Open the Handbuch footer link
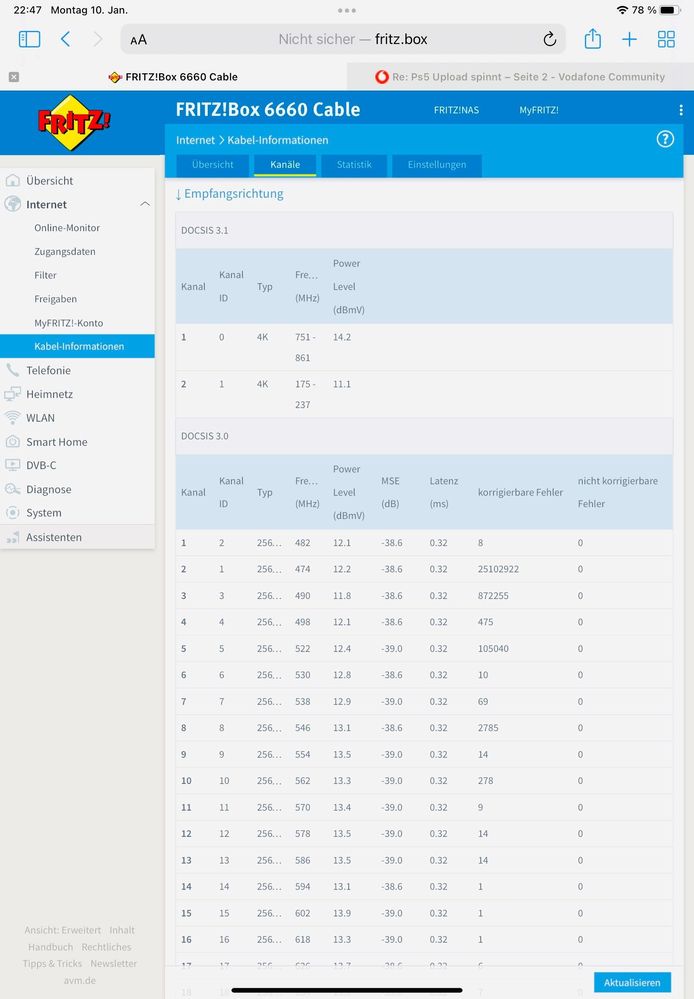694x999 pixels. coord(50,947)
